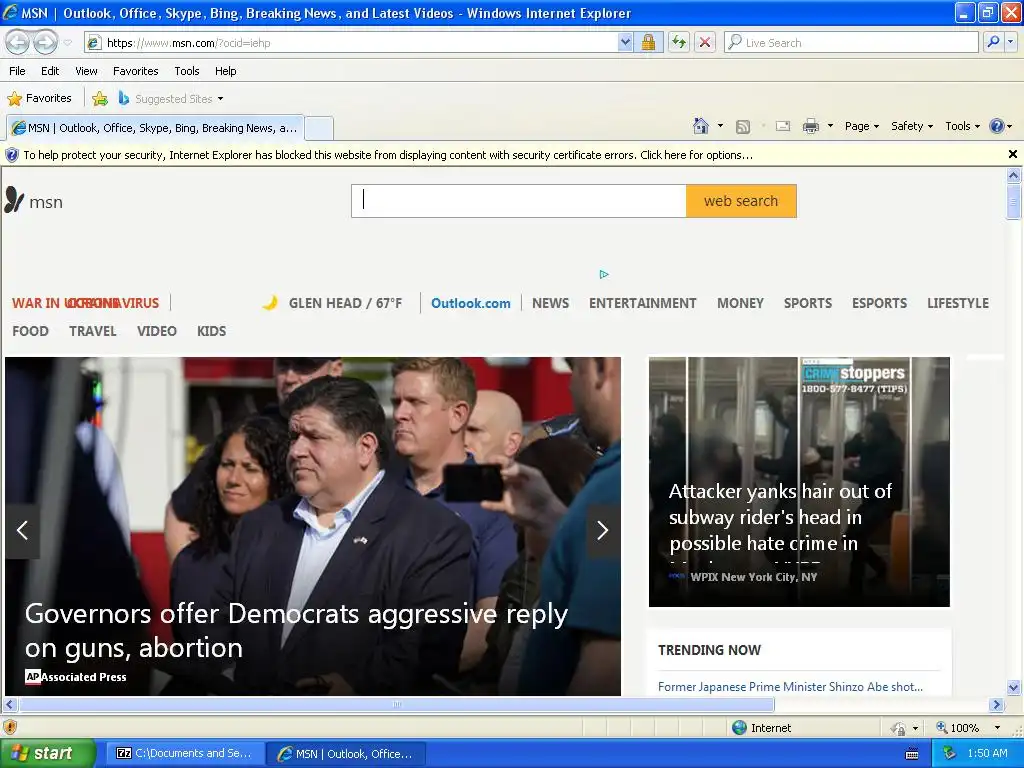The height and width of the screenshot is (768, 1024).
Task: Select the MSN browser tab
Action: (x=155, y=128)
